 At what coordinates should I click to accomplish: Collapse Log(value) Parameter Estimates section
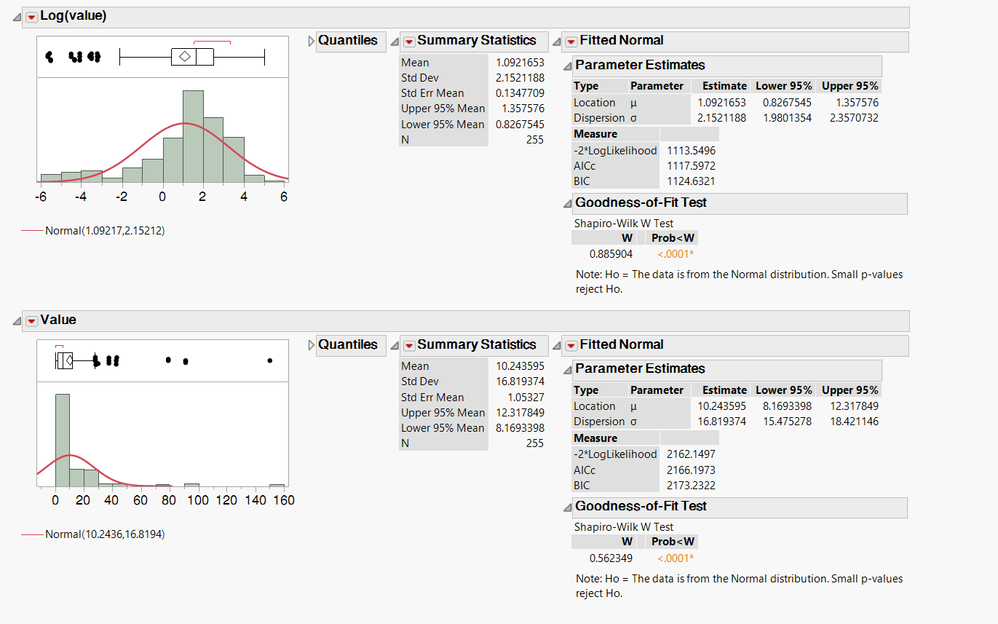567,66
